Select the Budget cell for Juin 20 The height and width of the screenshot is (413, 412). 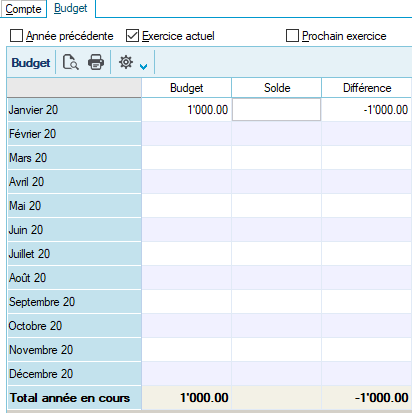[x=186, y=230]
